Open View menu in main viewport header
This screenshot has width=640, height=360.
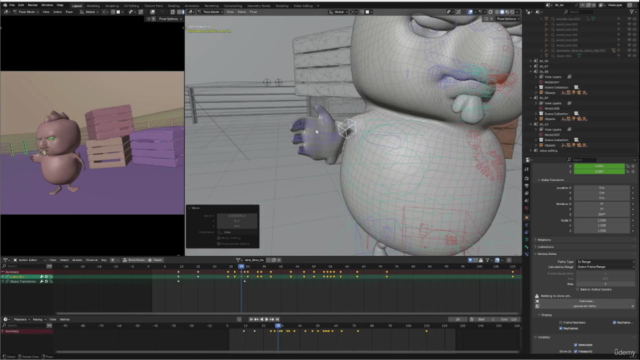pyautogui.click(x=230, y=12)
